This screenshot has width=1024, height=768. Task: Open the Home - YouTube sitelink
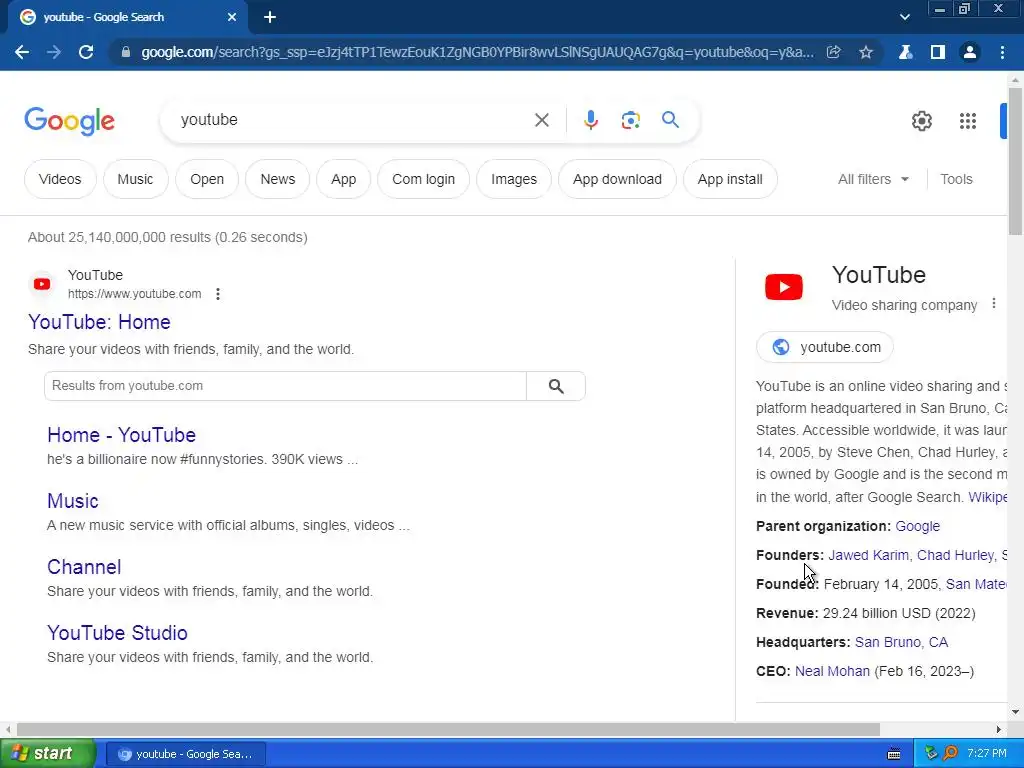(x=121, y=435)
